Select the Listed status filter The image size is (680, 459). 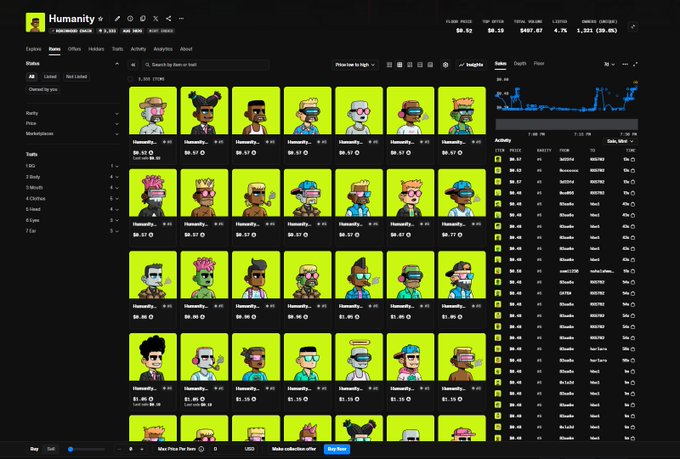point(50,77)
